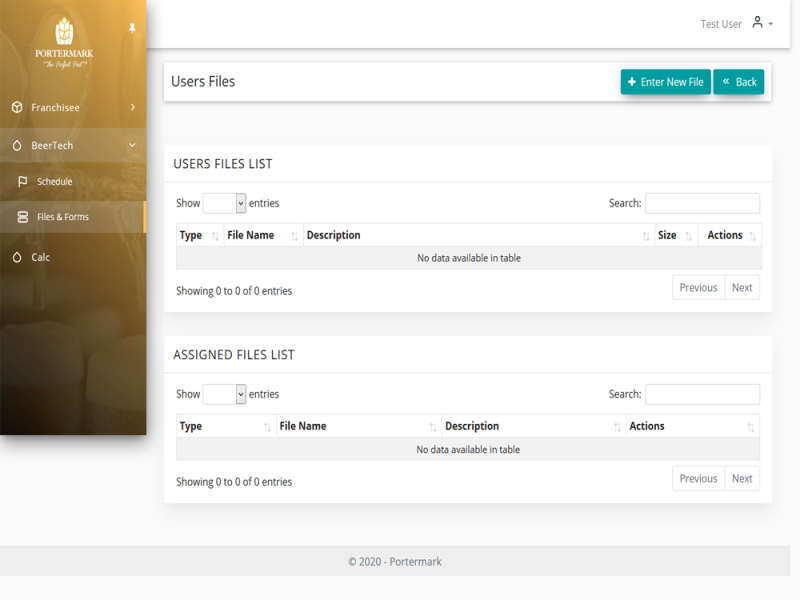Click Next in the Assigned Files list
The image size is (800, 600).
(742, 478)
